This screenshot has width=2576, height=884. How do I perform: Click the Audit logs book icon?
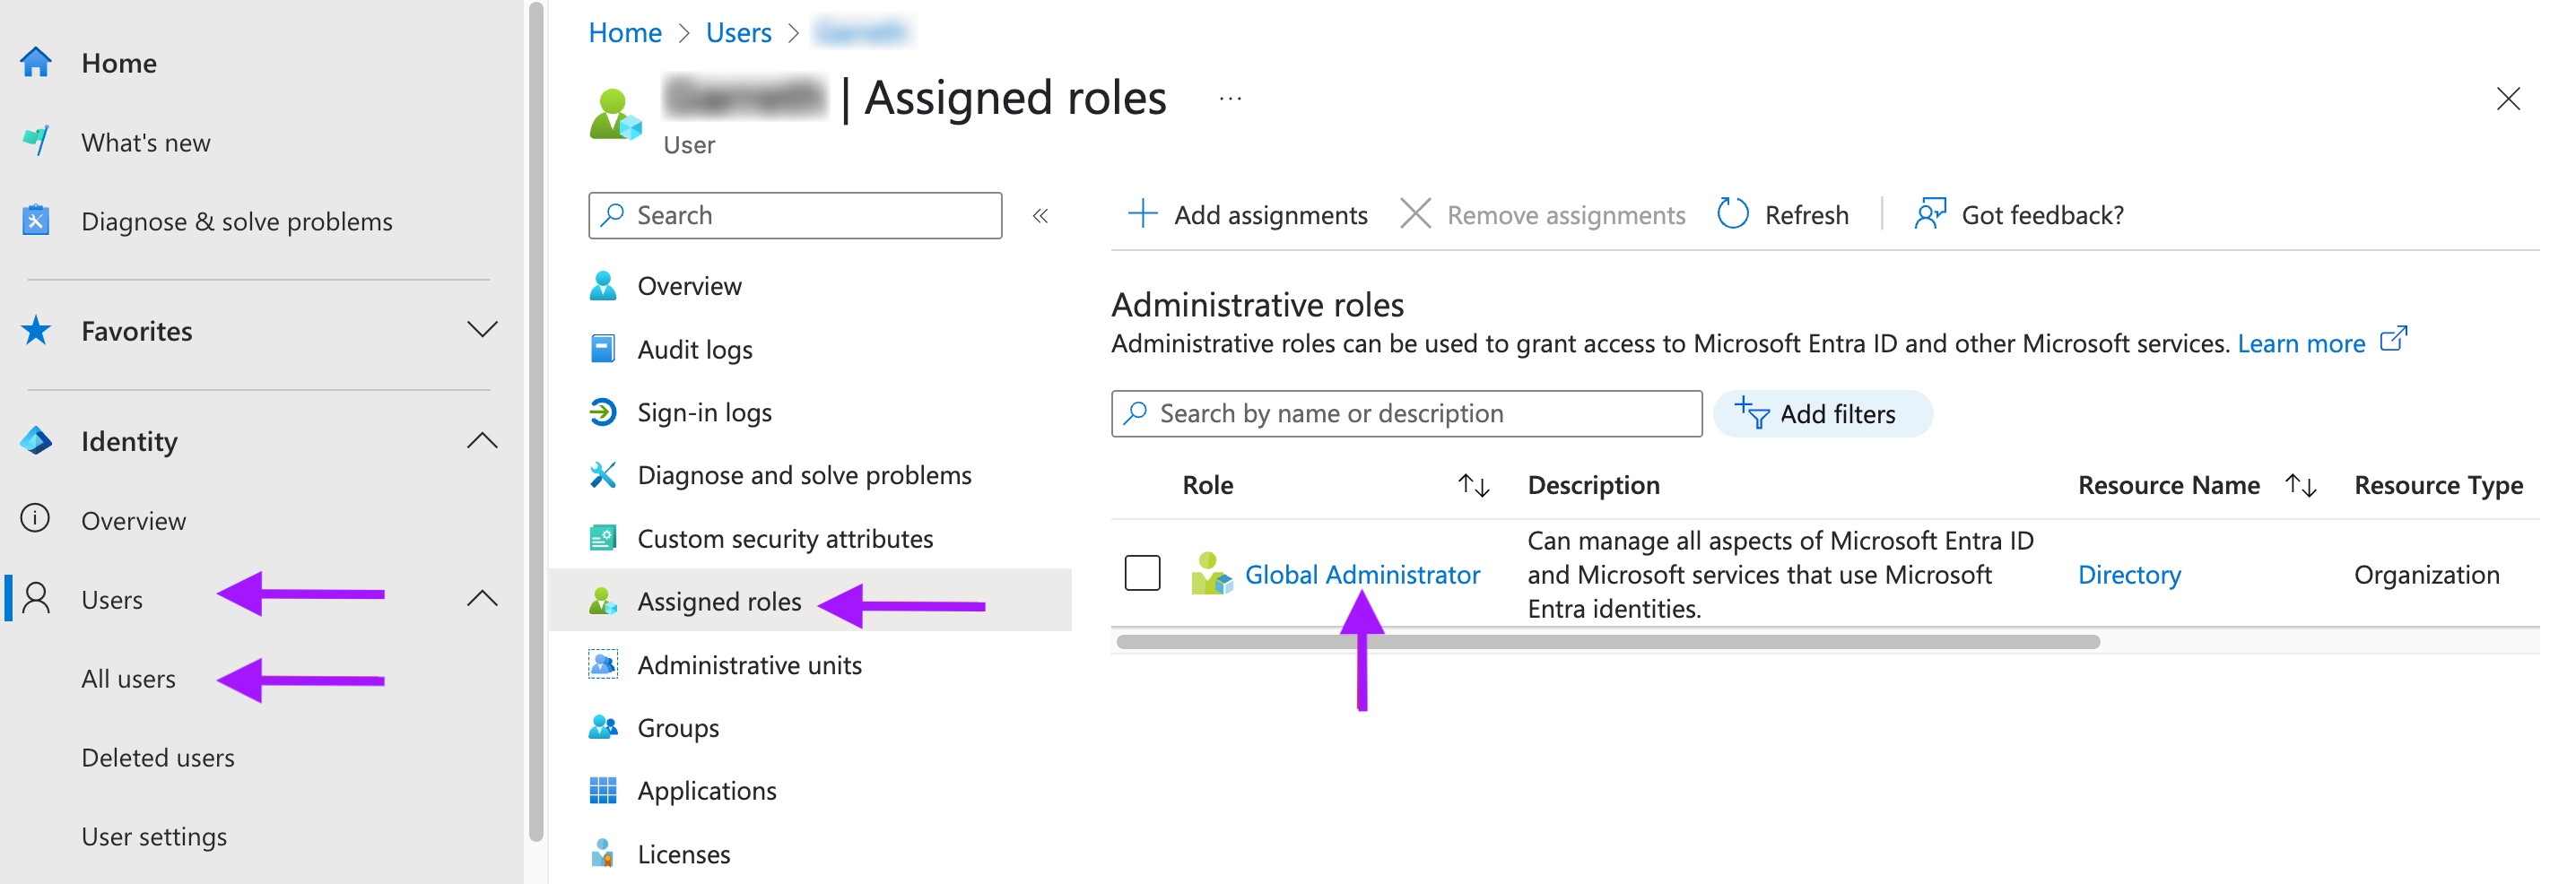[x=603, y=349]
